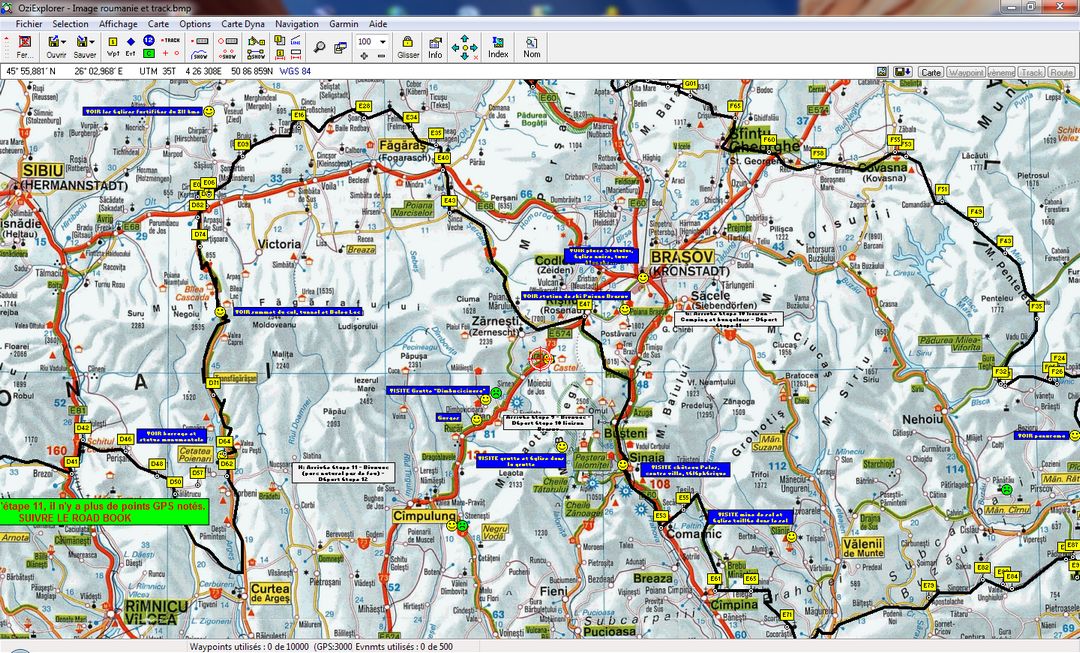Click the red circle track-point icon

[x=176, y=53]
